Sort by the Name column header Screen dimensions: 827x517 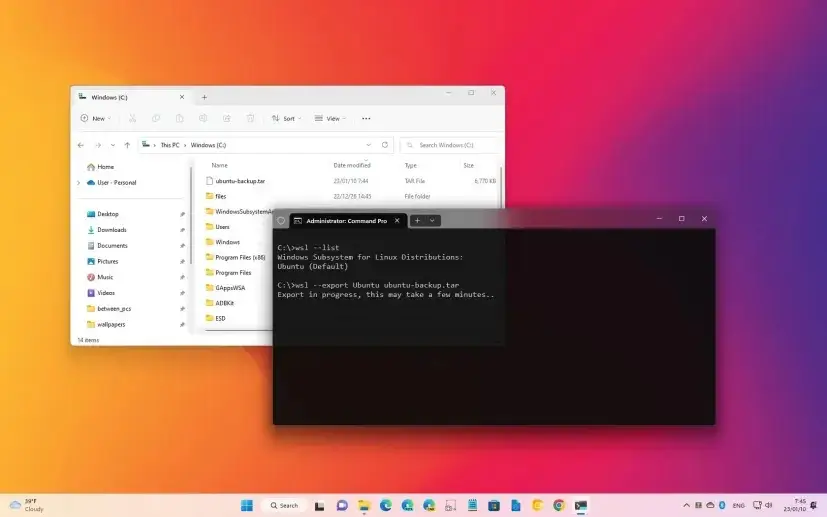click(x=219, y=166)
